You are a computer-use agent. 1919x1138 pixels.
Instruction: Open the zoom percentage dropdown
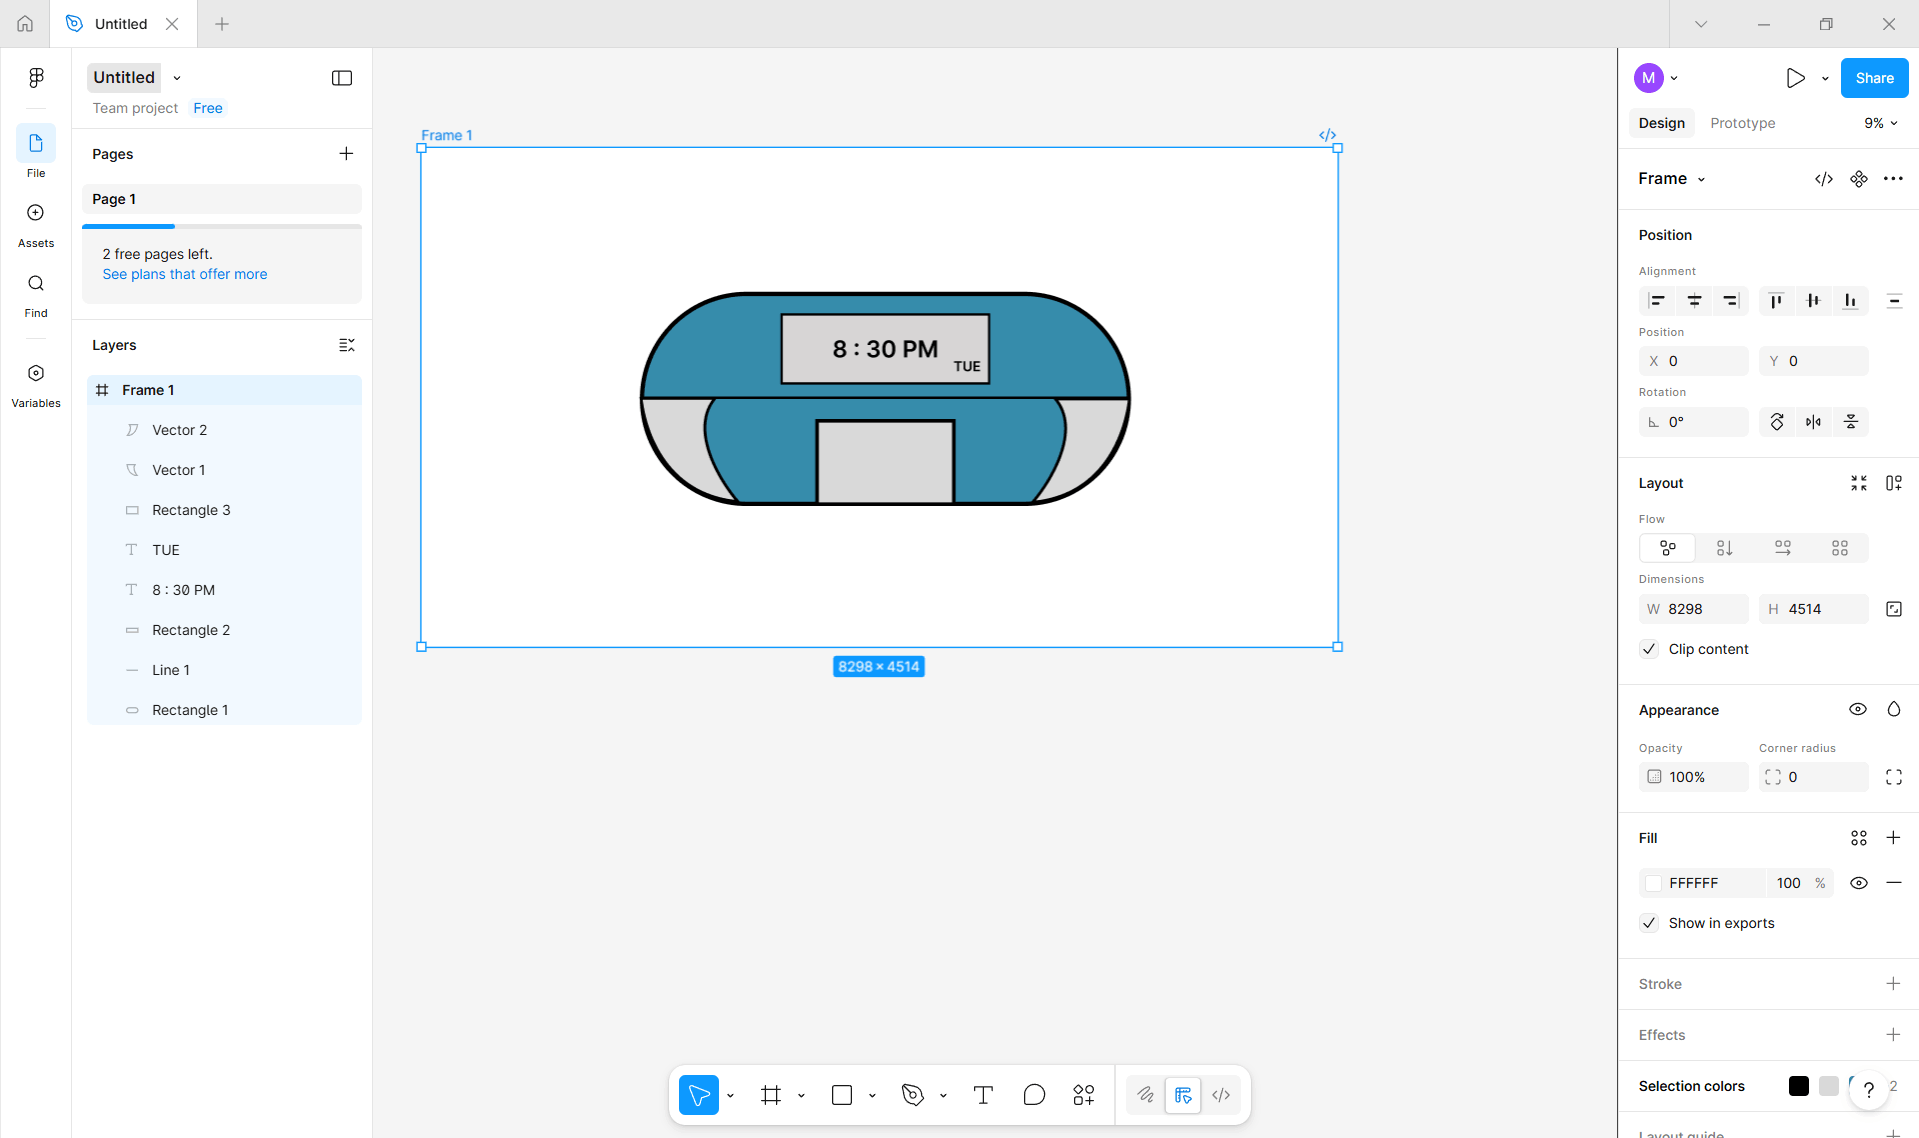pyautogui.click(x=1880, y=123)
